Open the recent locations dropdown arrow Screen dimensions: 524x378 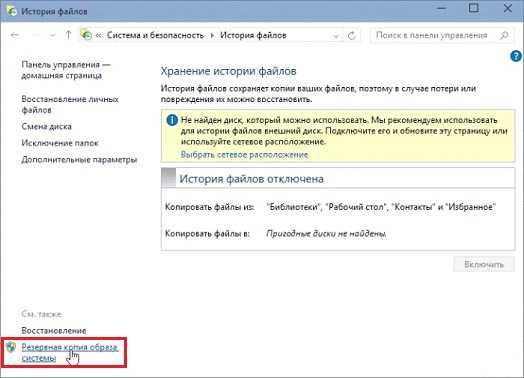click(52, 35)
